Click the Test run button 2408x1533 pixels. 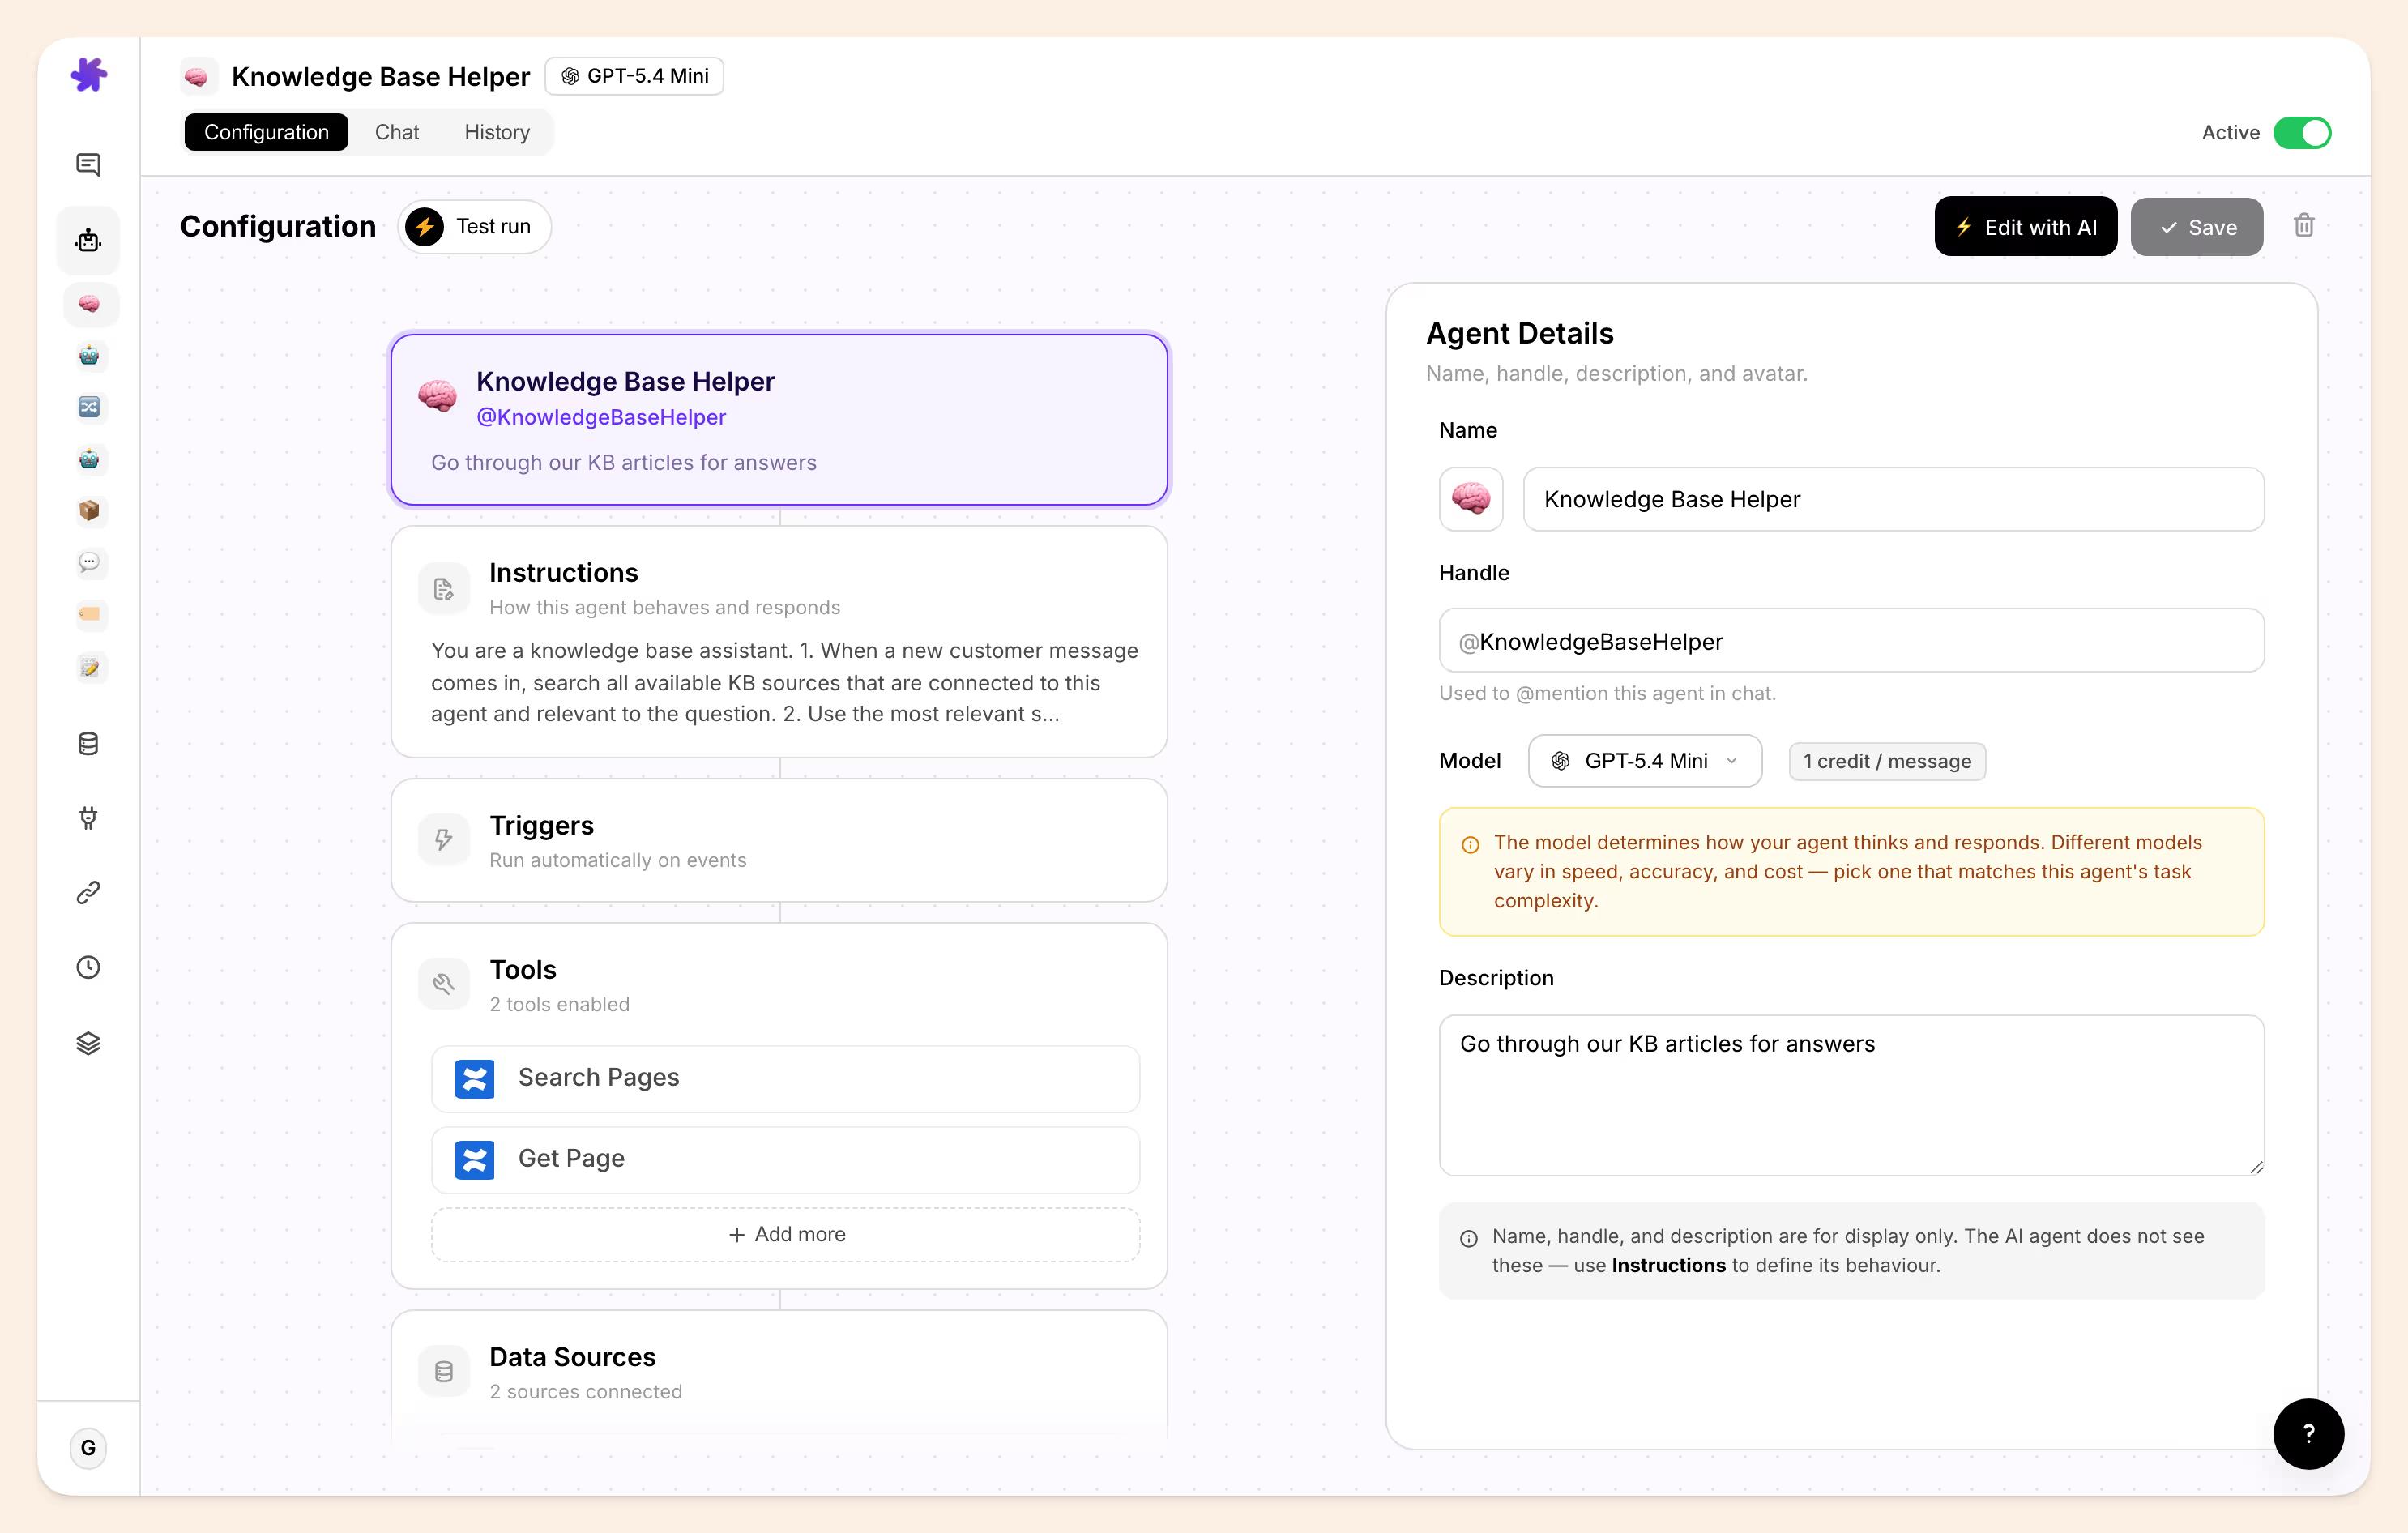click(x=474, y=227)
